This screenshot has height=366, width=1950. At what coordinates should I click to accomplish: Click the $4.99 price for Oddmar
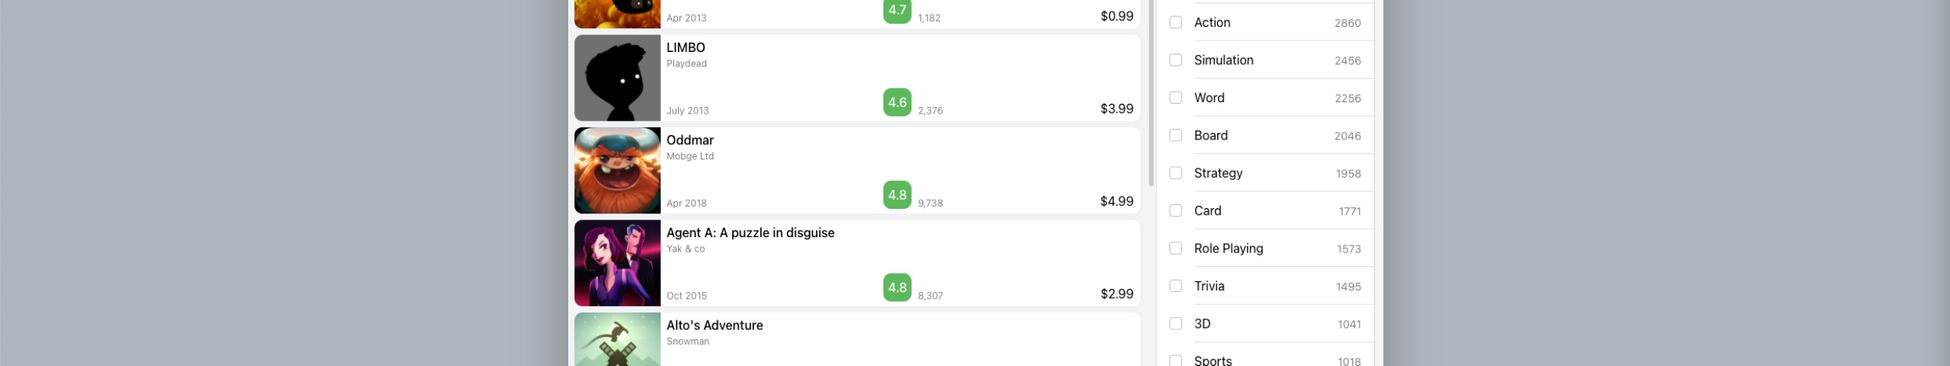1116,201
